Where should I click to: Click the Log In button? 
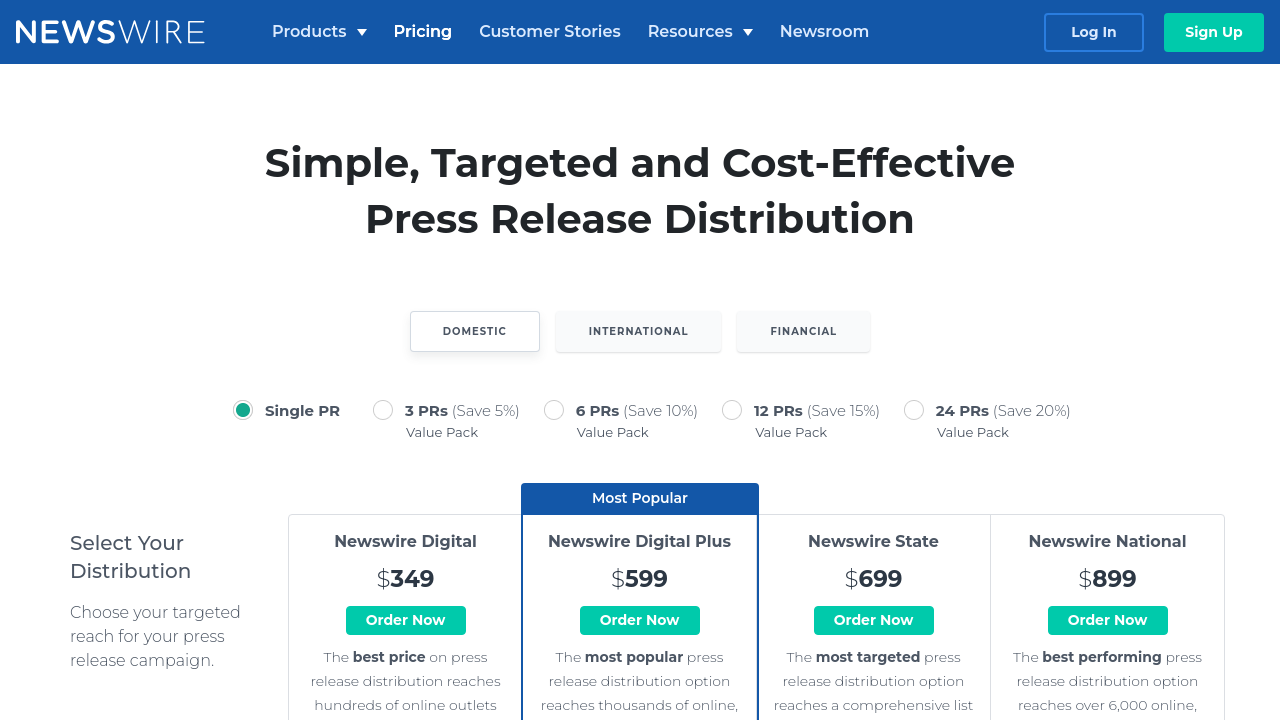tap(1094, 32)
